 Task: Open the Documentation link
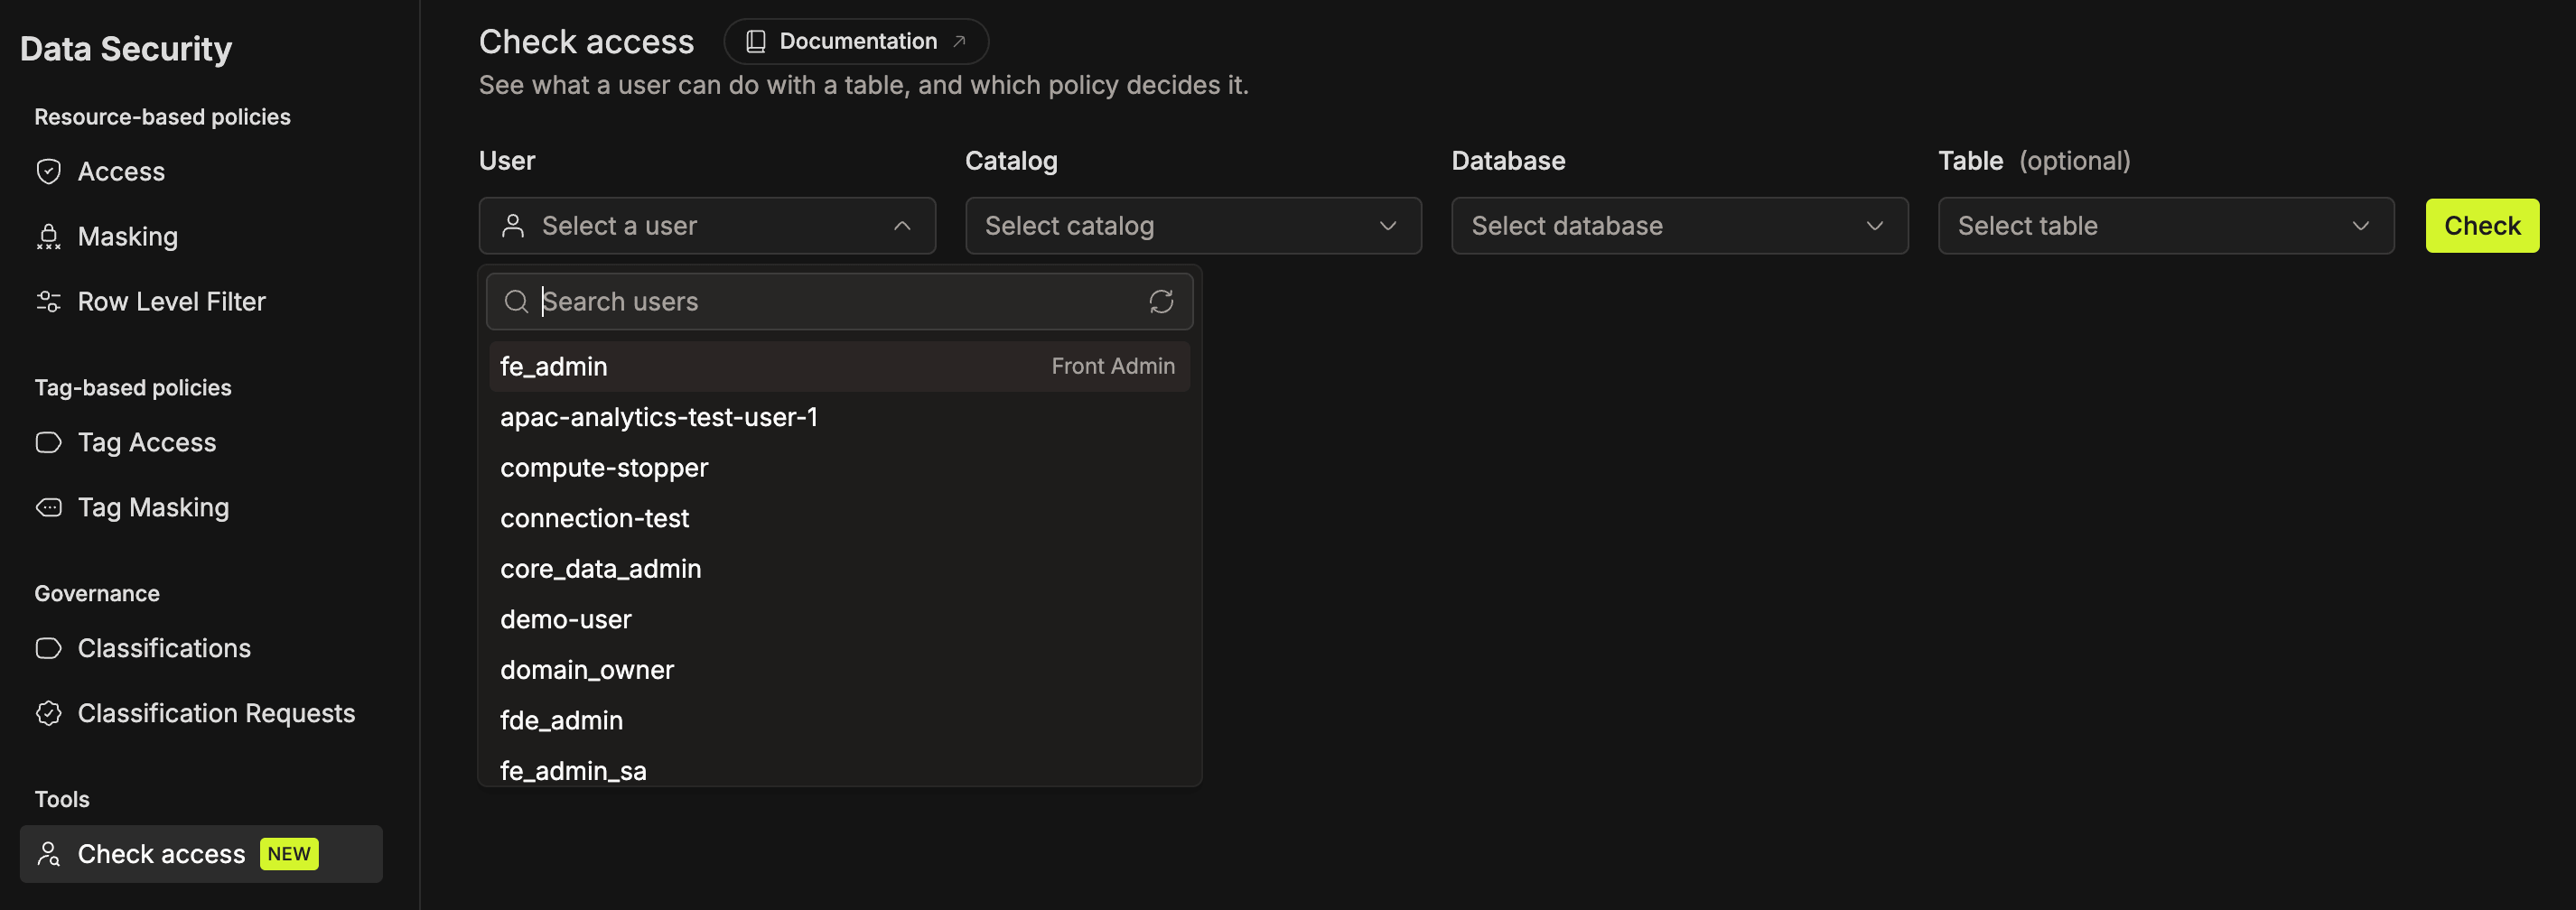tap(856, 42)
